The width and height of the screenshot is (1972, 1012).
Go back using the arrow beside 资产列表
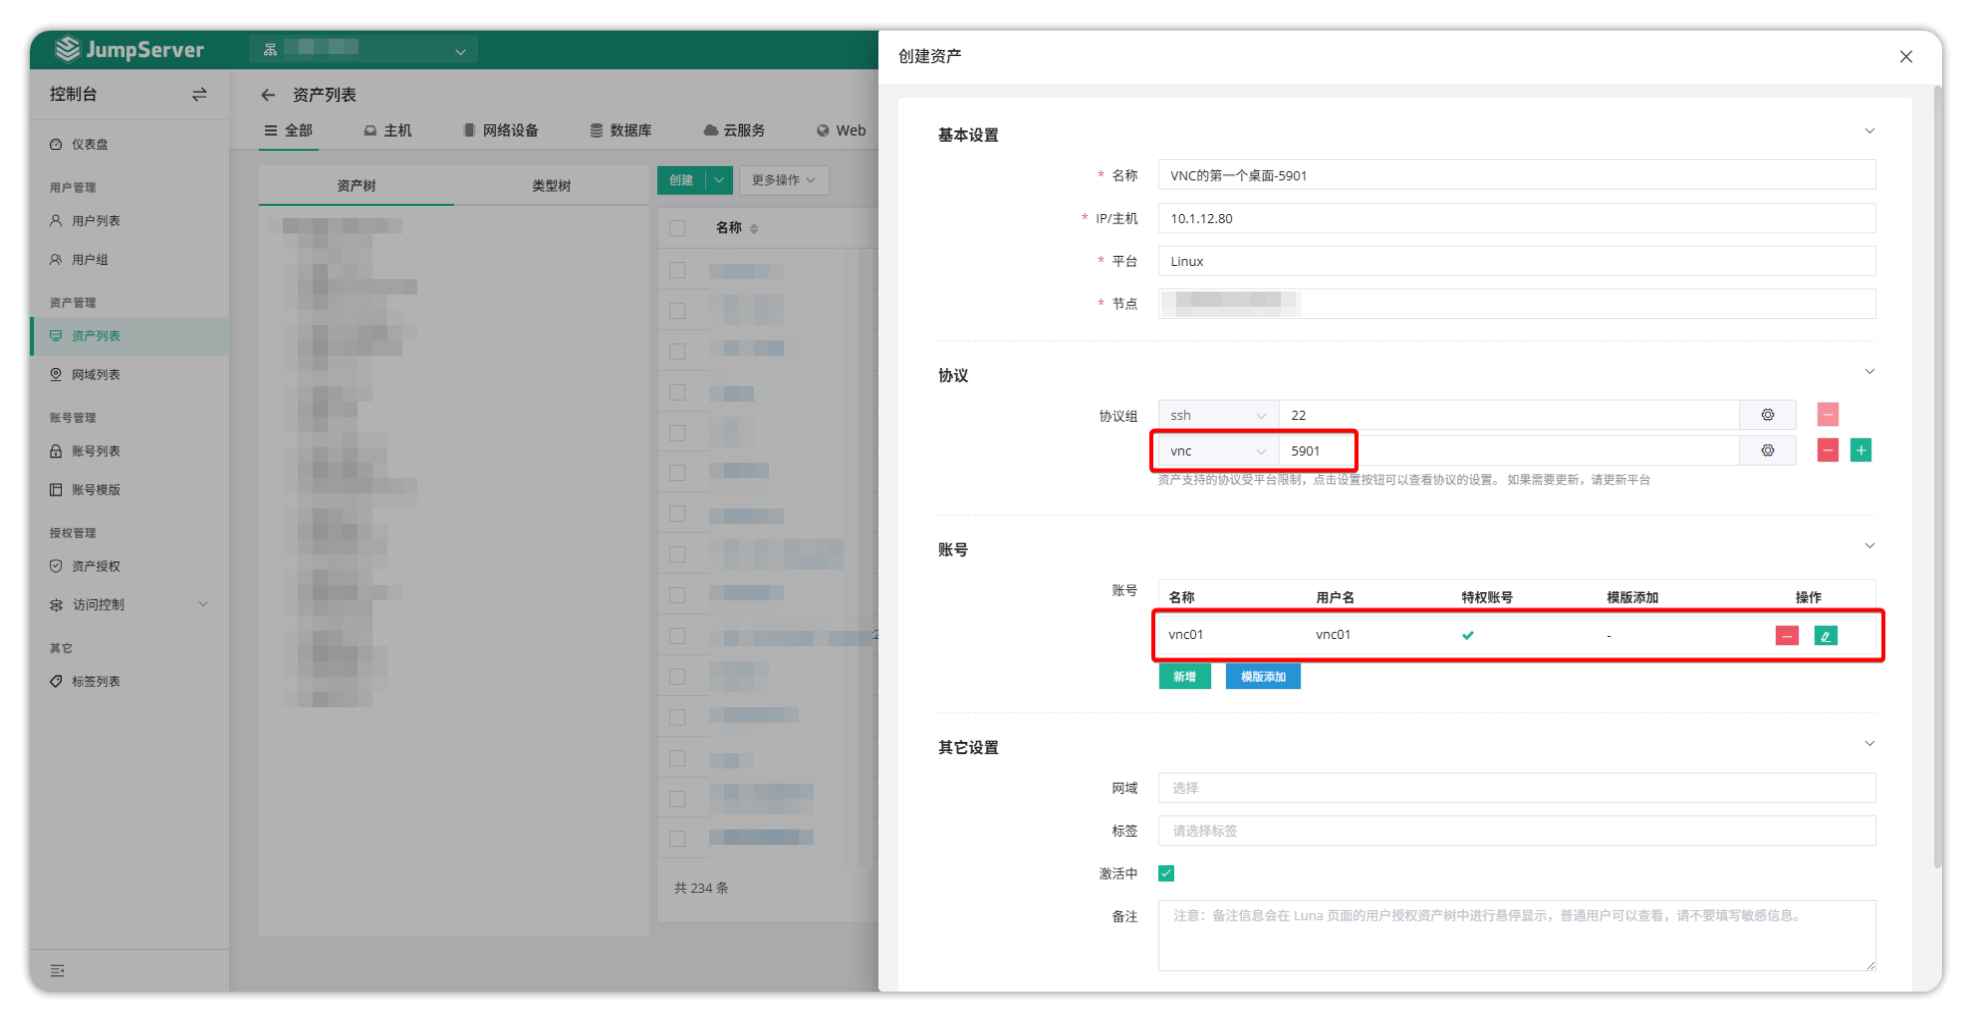267,95
